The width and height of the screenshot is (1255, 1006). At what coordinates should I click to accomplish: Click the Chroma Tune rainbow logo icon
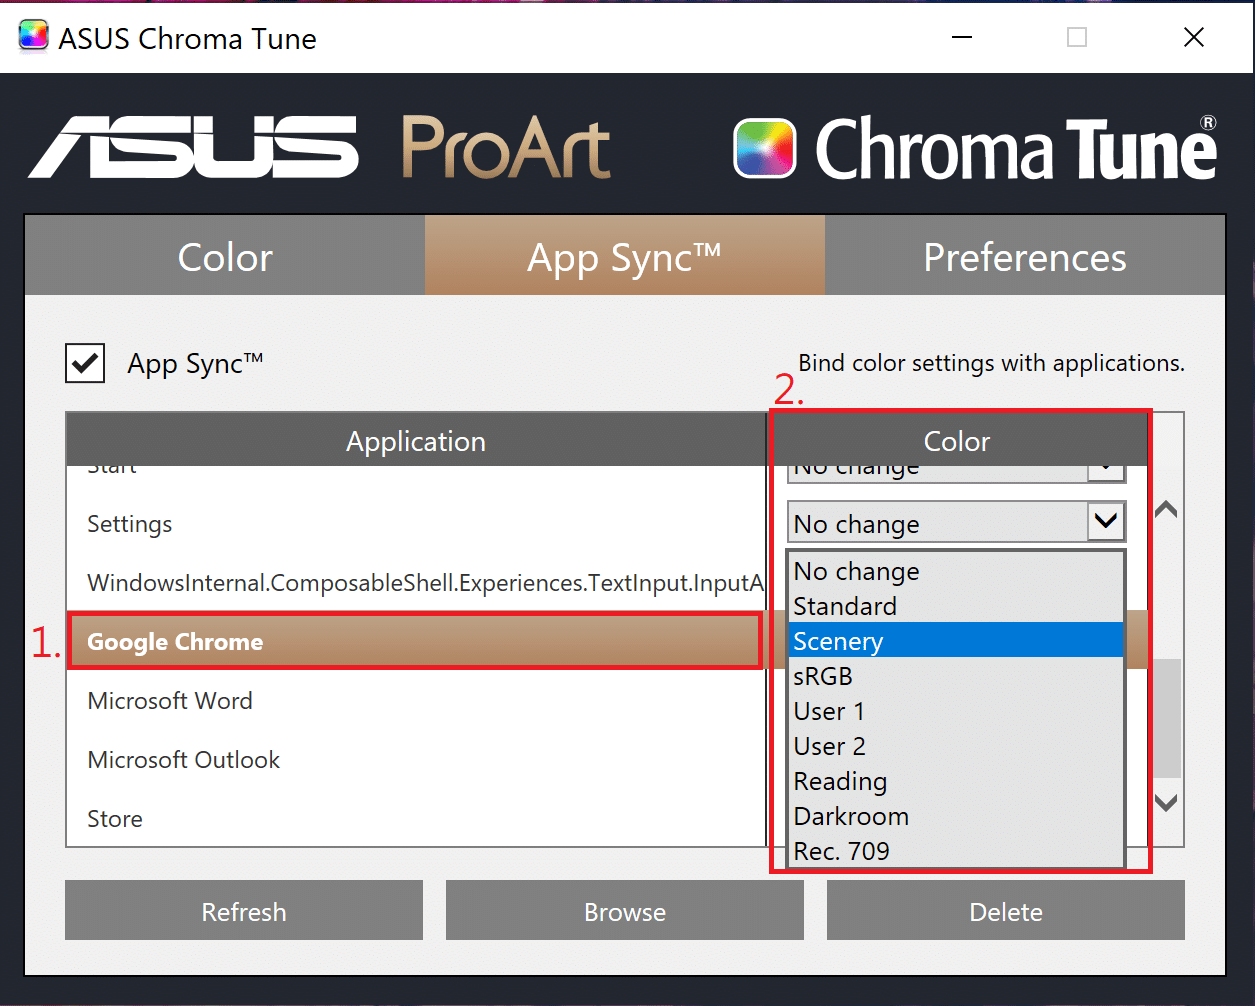click(x=765, y=149)
